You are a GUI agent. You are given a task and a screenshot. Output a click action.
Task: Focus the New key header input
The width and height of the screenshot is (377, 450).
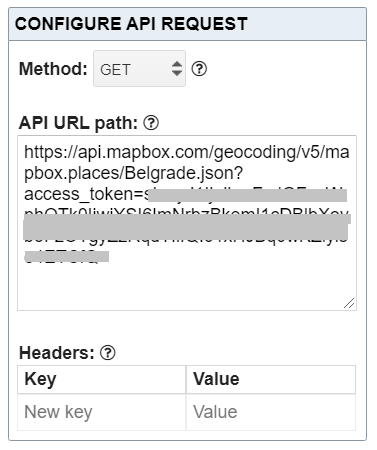point(102,412)
